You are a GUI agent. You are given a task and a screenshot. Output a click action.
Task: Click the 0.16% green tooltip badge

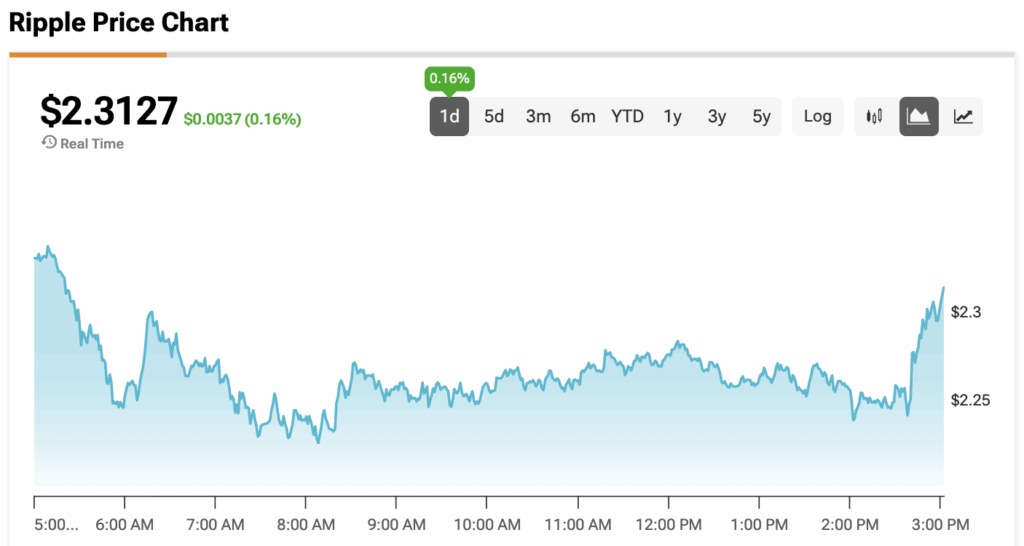point(449,78)
